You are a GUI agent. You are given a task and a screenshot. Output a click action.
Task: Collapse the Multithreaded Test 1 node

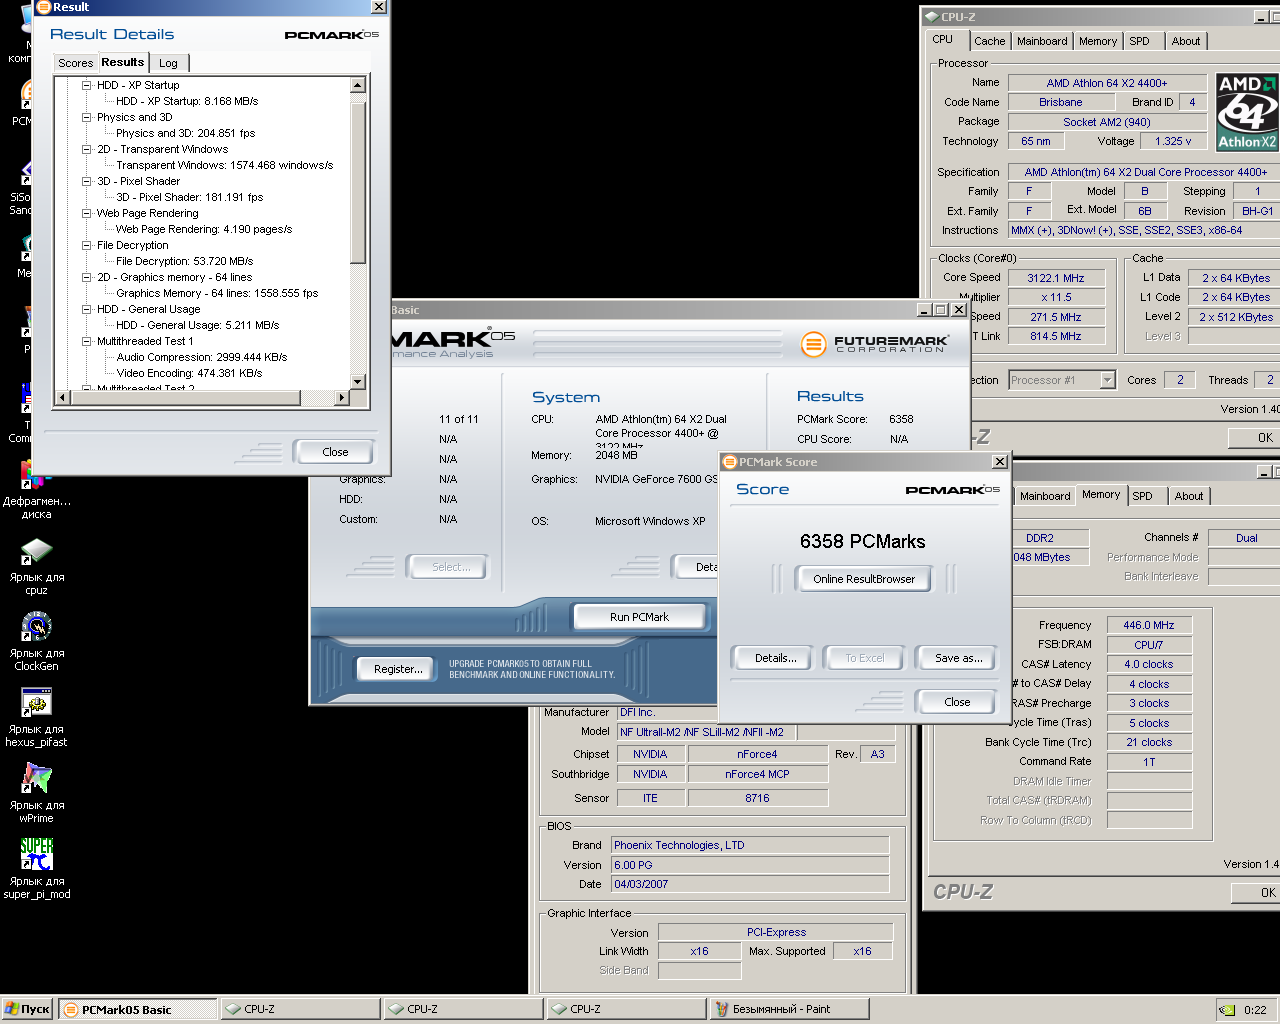coord(87,341)
